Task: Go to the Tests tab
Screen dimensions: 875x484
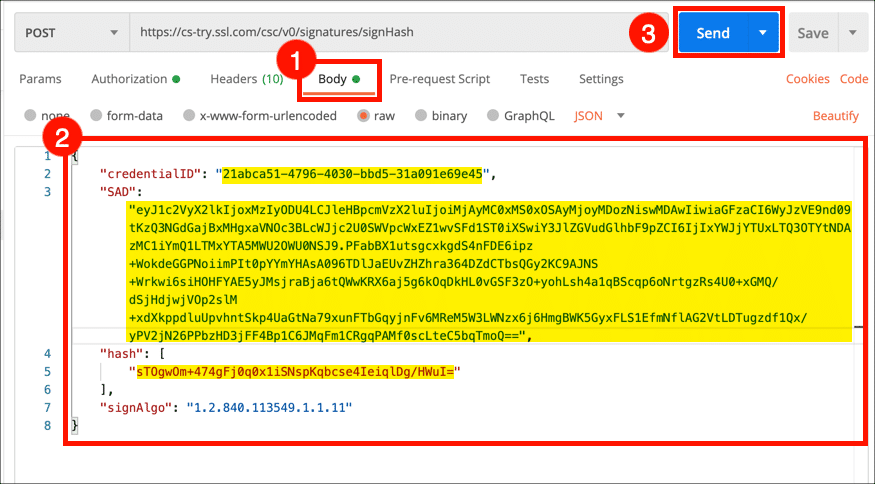Action: [x=534, y=79]
